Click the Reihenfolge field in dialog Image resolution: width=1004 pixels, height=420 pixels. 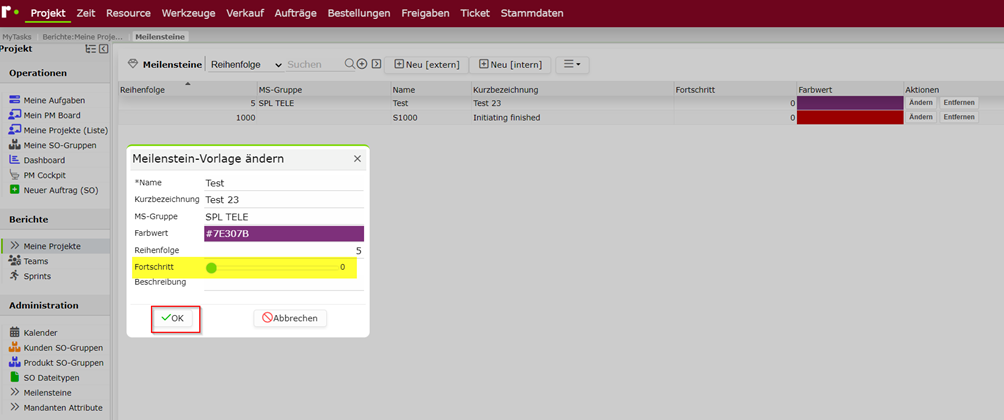click(284, 250)
